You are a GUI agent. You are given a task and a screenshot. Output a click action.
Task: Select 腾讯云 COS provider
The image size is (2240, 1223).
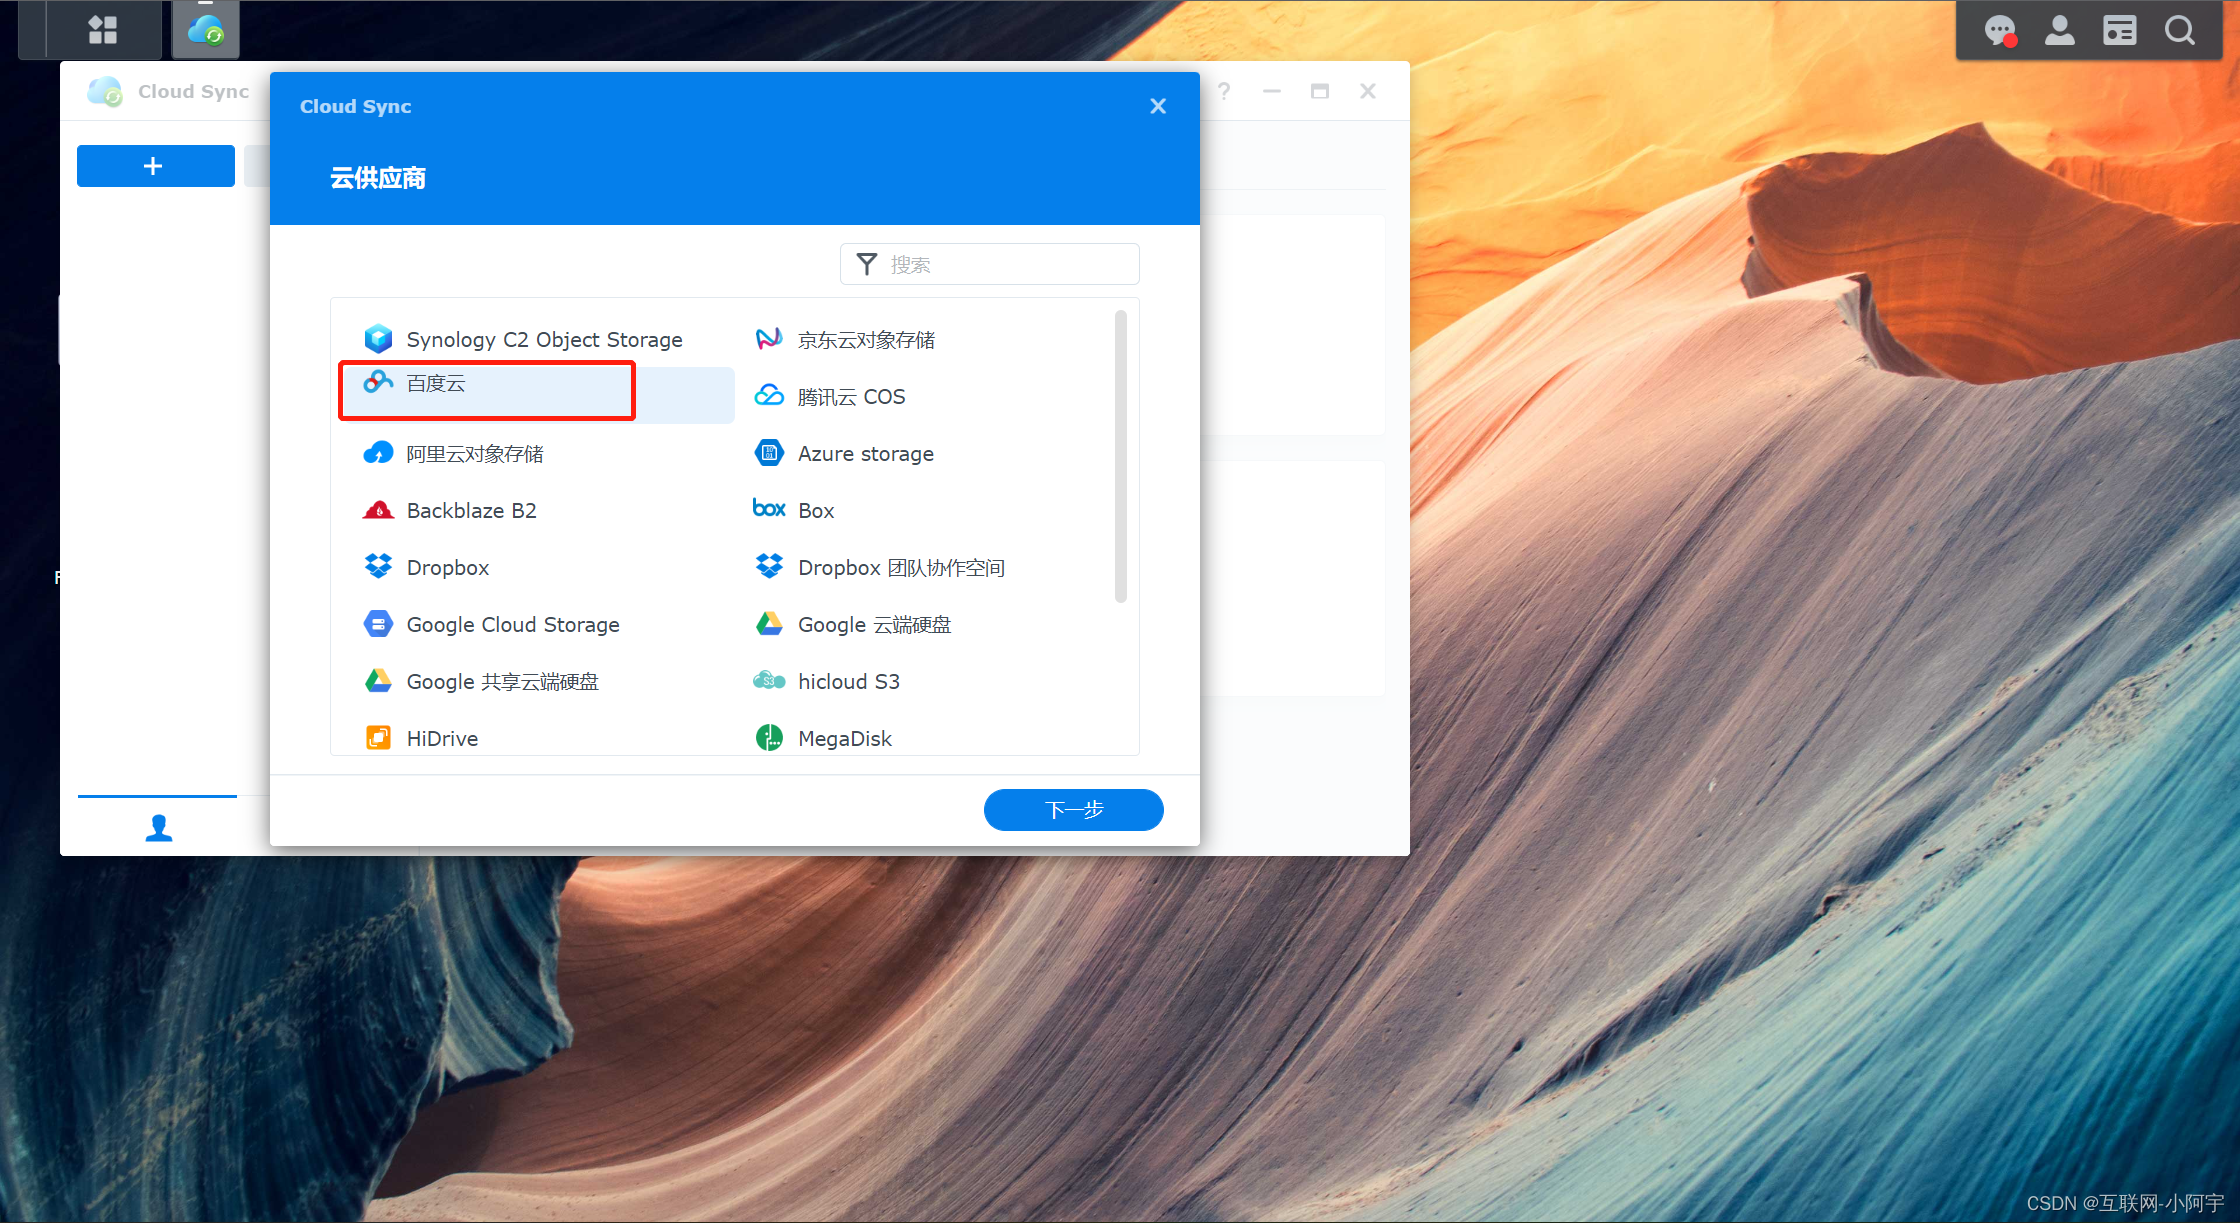850,397
